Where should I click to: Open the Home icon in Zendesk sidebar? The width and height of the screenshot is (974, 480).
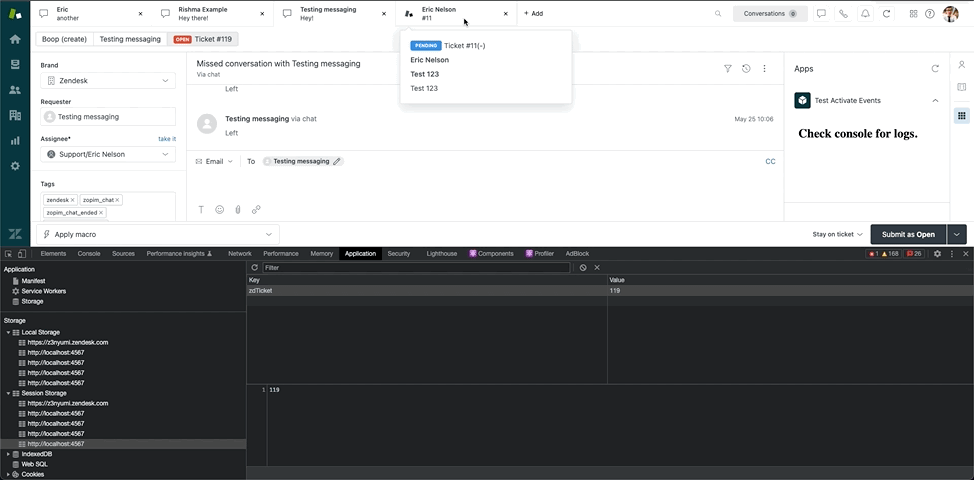coord(15,39)
